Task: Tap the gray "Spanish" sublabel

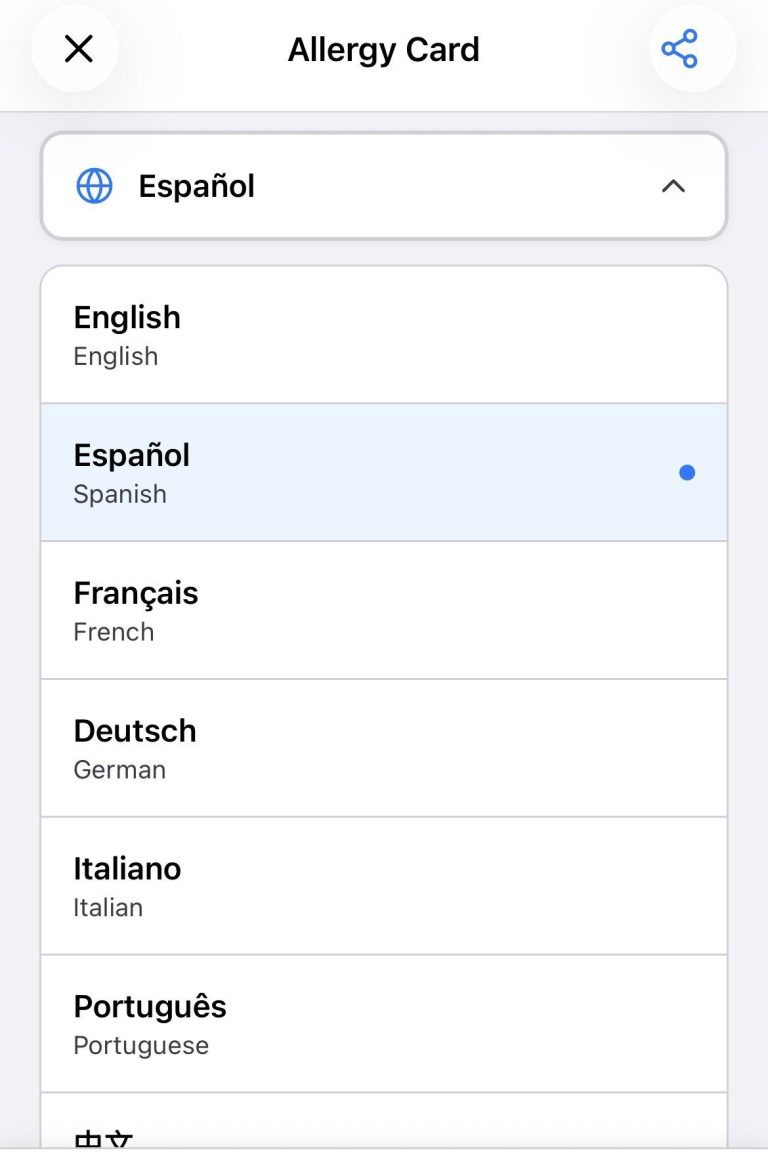Action: [x=120, y=494]
